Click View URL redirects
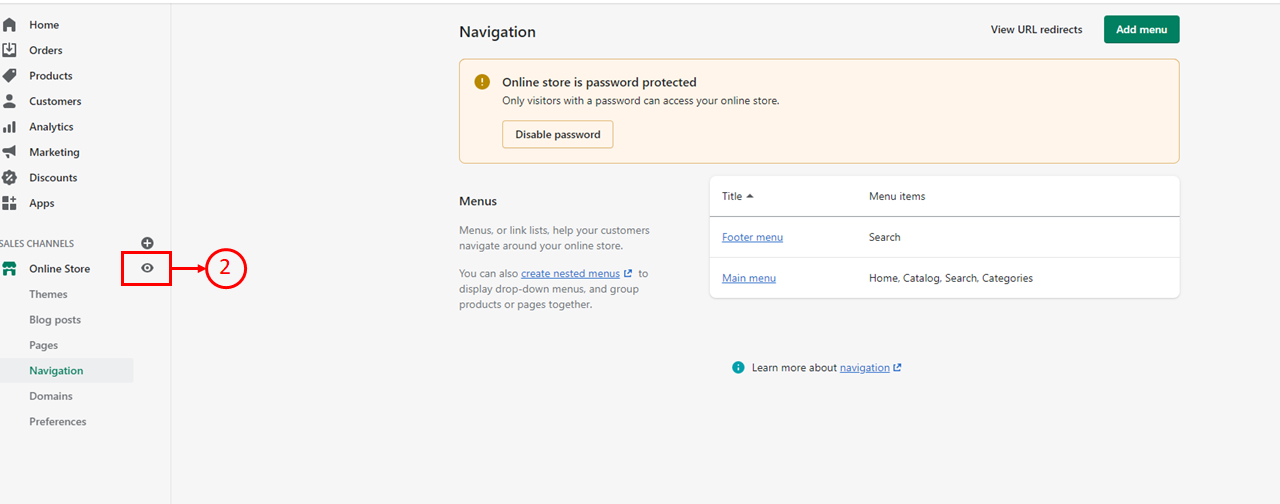Viewport: 1280px width, 504px height. 1036,30
